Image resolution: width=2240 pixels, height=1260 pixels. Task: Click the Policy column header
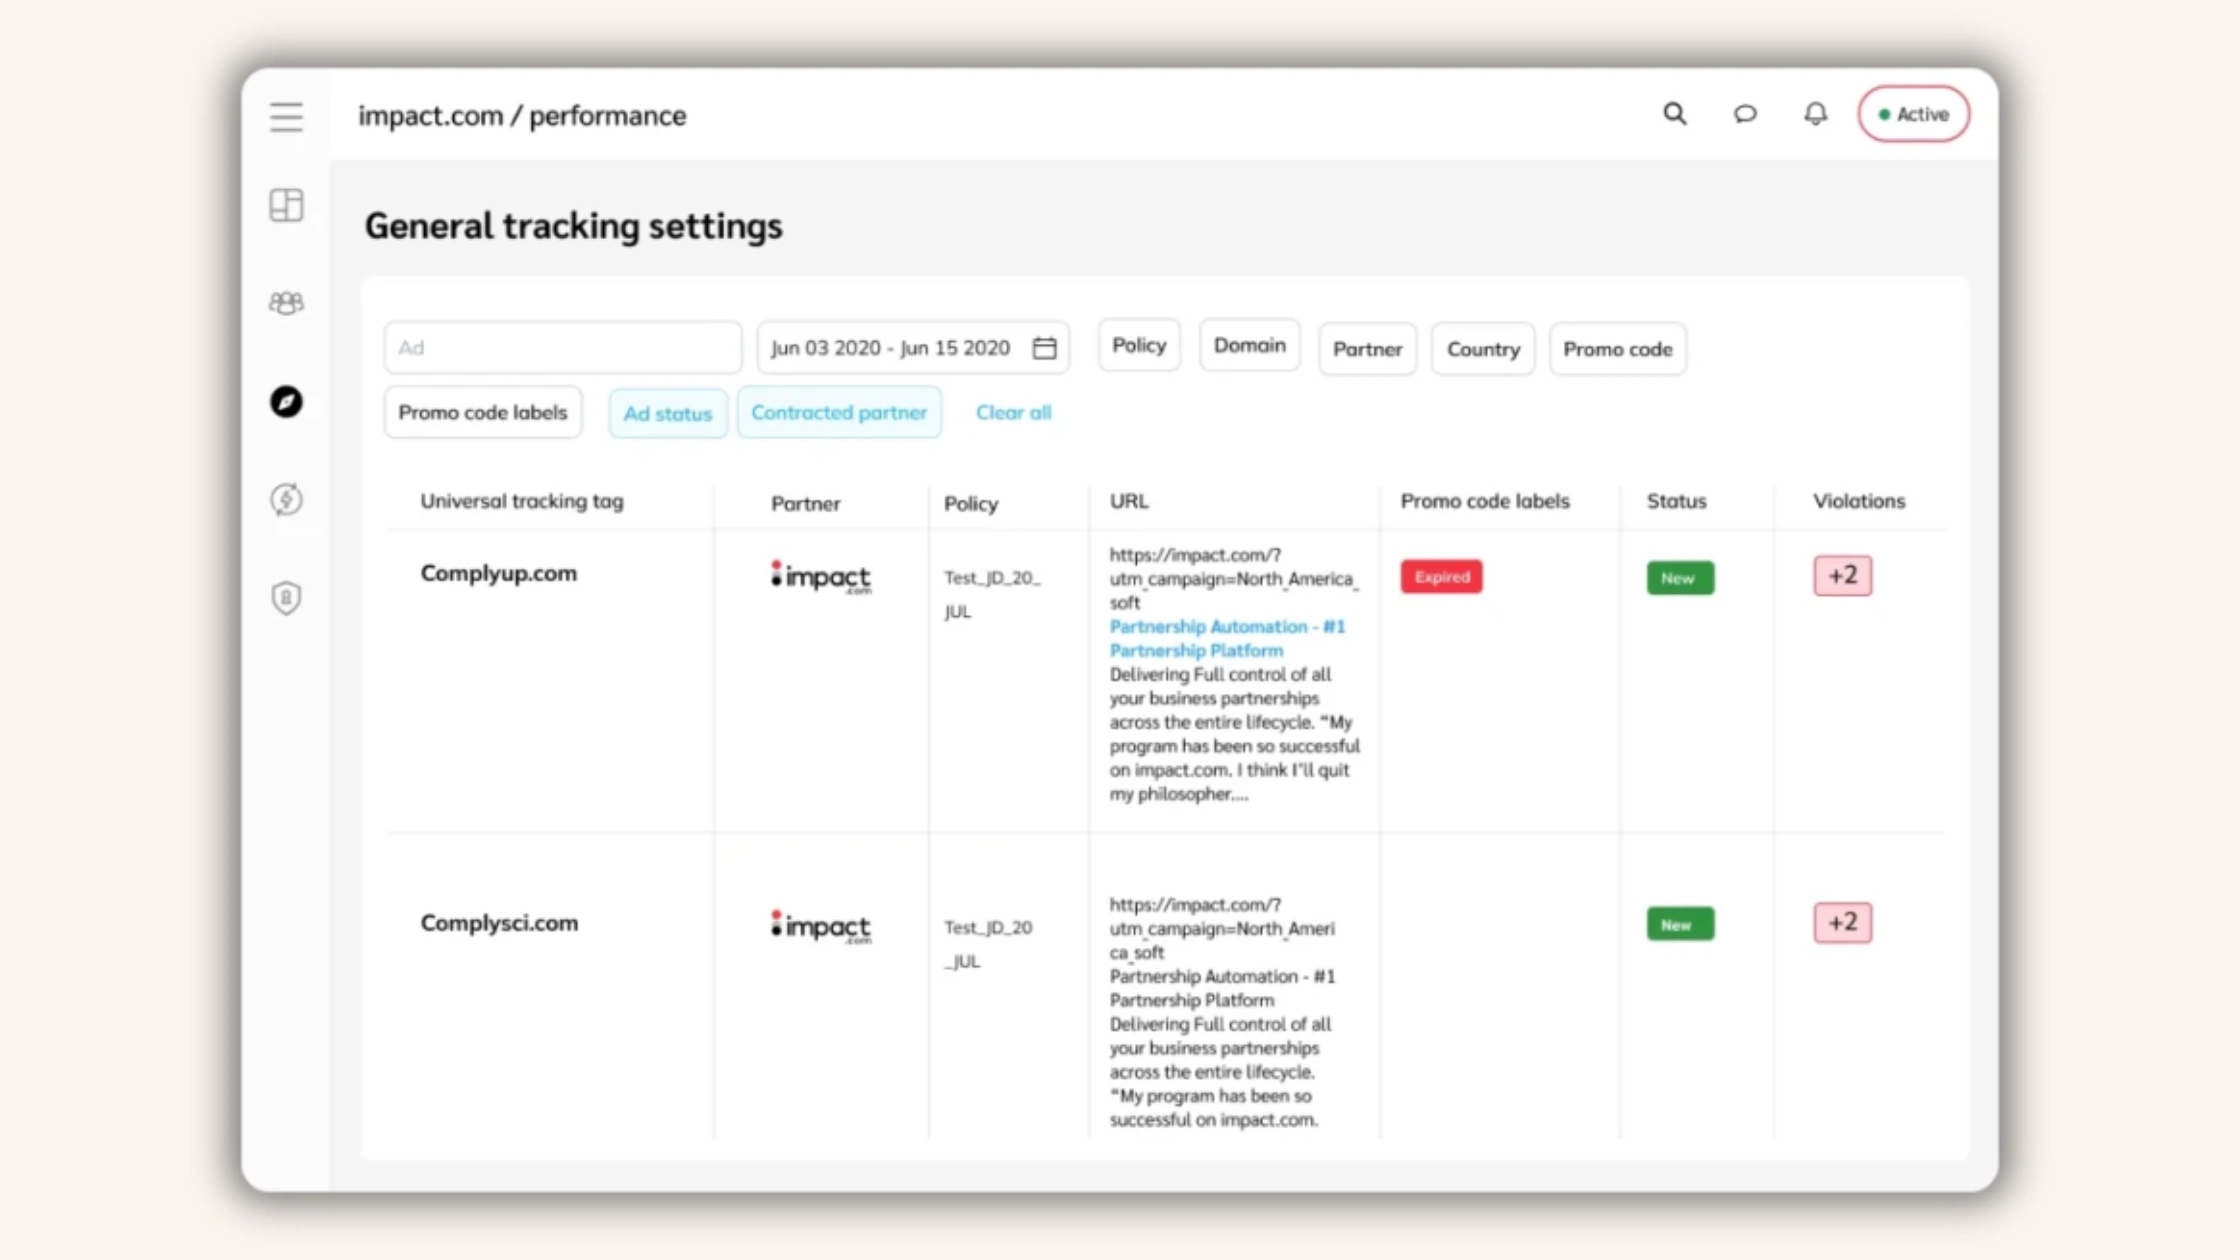pos(971,503)
